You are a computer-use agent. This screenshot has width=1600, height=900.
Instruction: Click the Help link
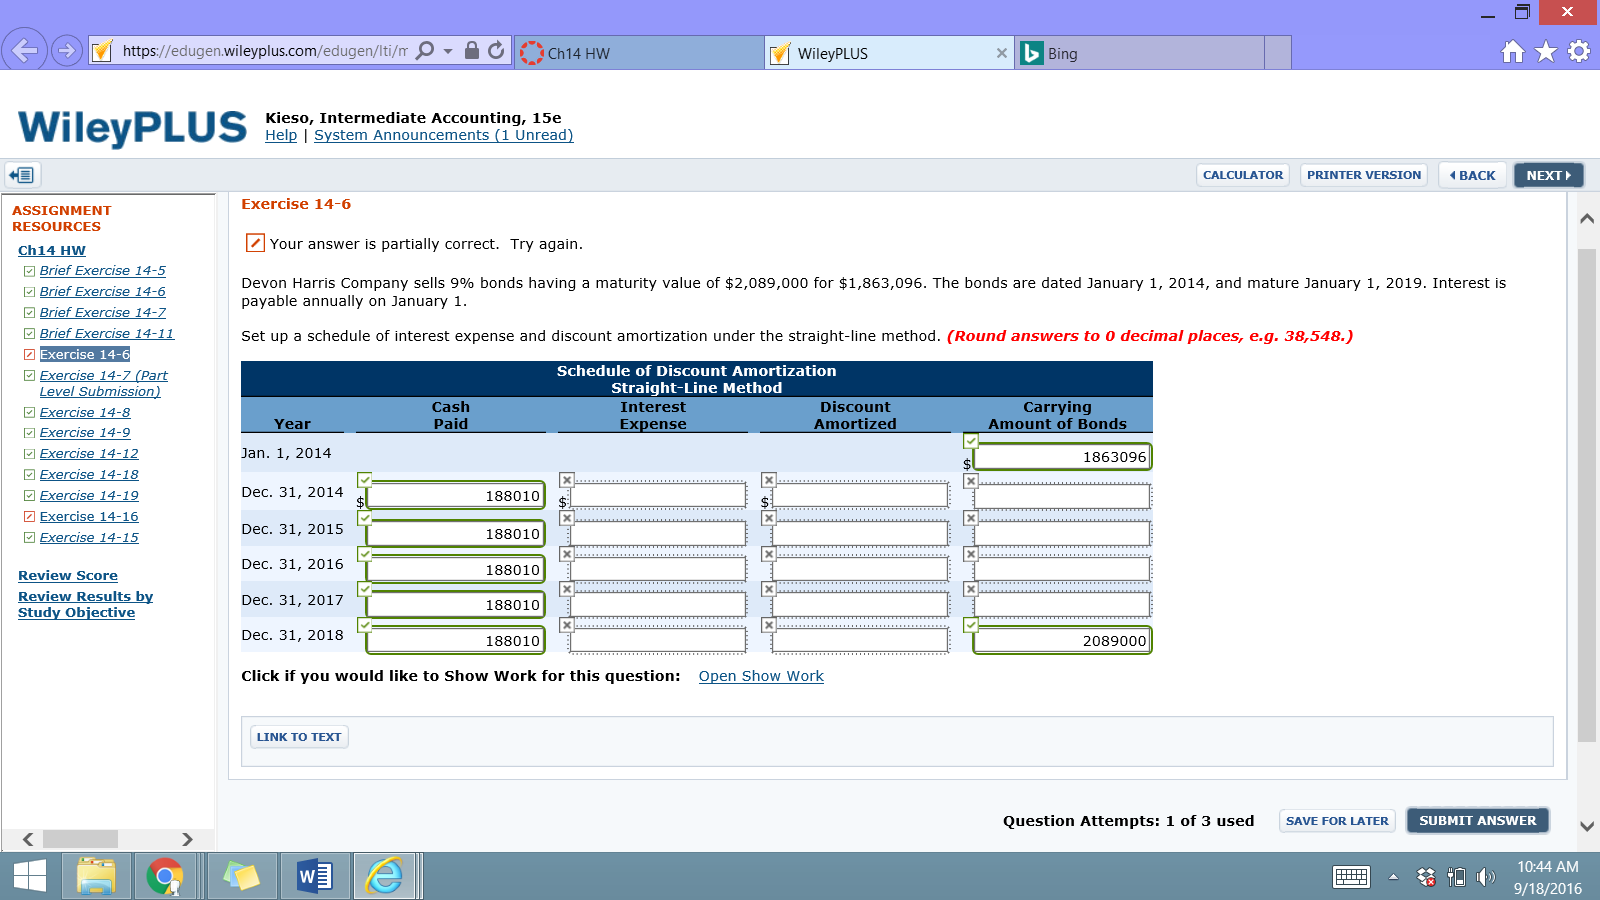[x=281, y=135]
